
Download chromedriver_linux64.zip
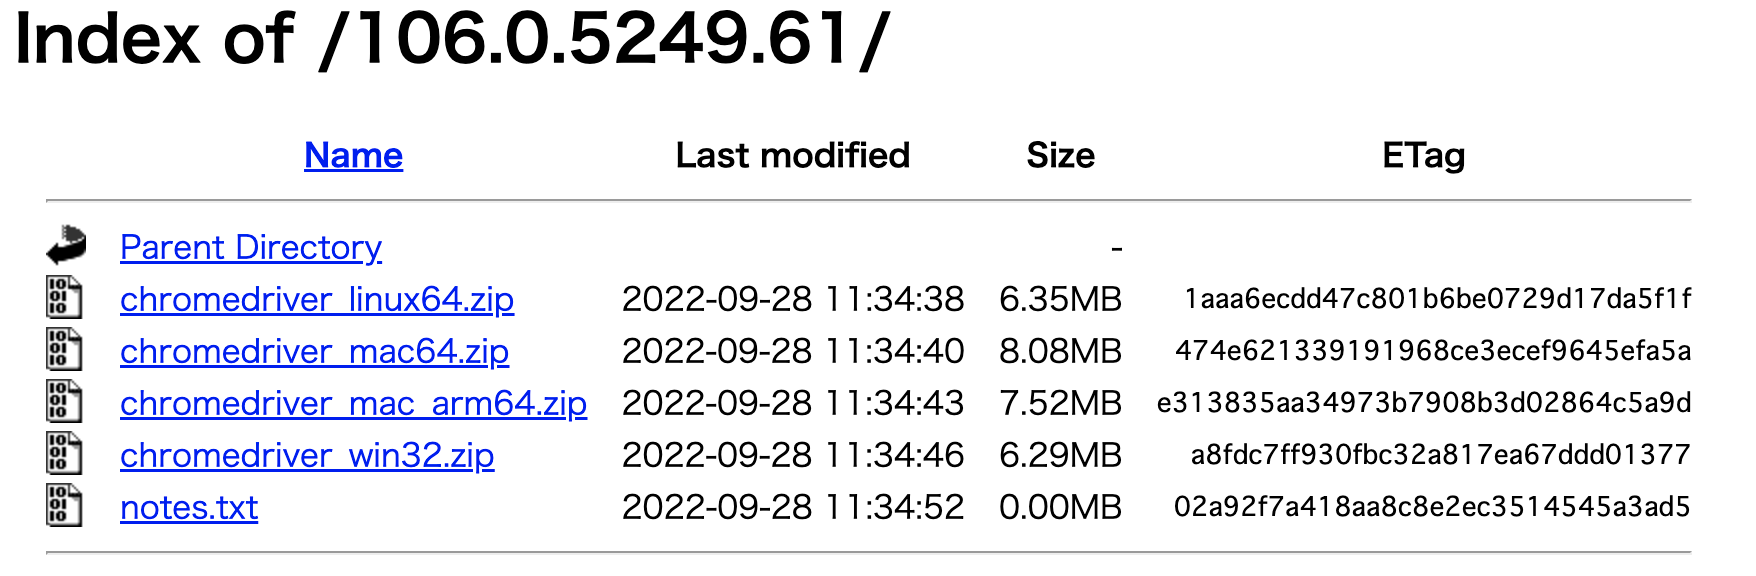point(316,299)
